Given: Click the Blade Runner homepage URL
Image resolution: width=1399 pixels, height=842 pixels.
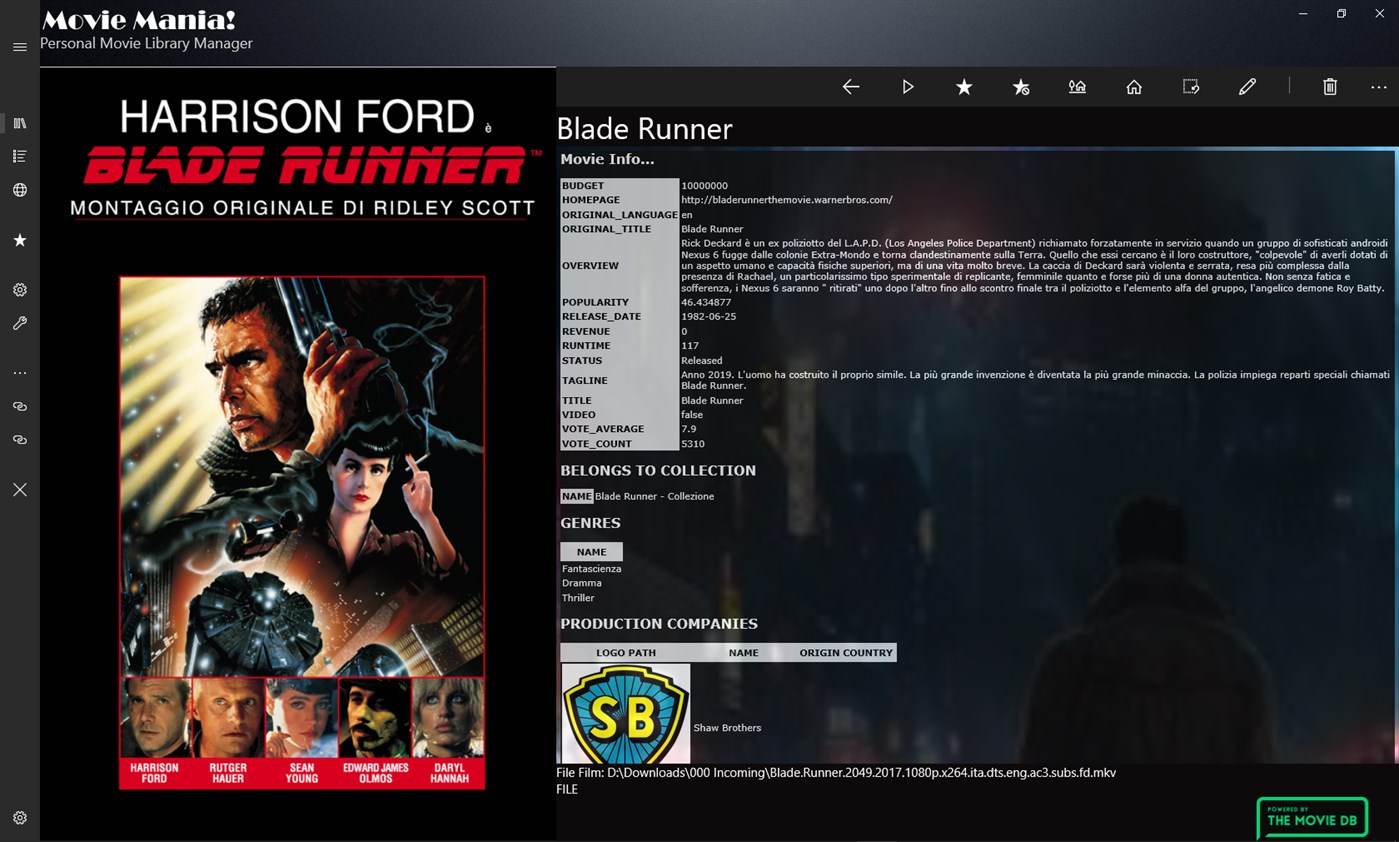Looking at the screenshot, I should 786,200.
